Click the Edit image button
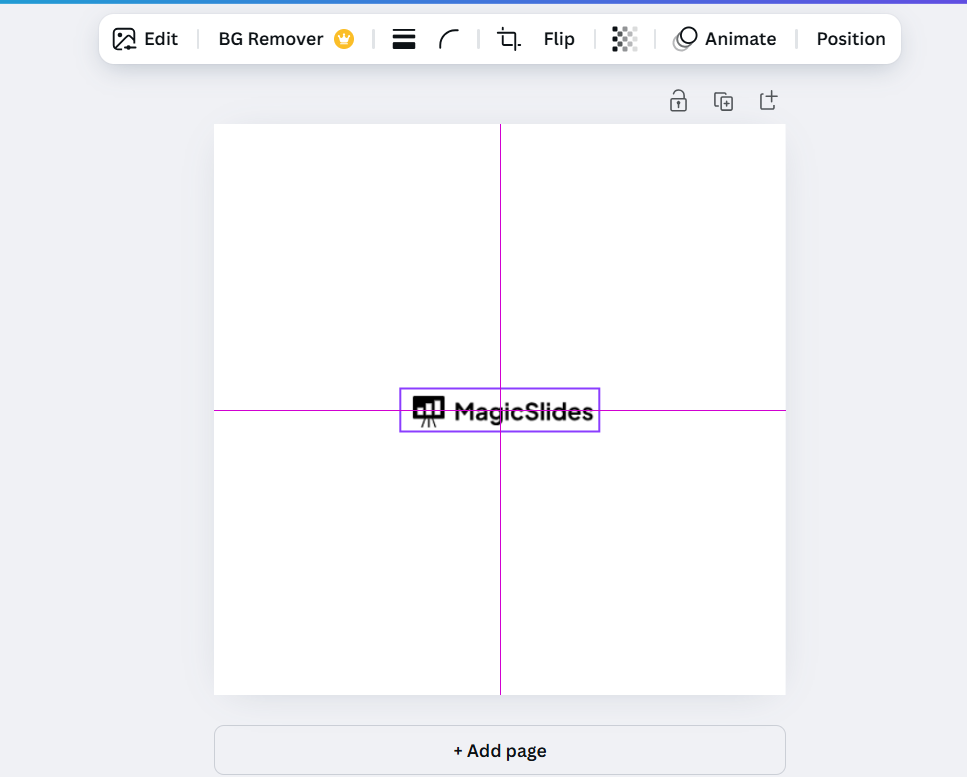 tap(146, 39)
